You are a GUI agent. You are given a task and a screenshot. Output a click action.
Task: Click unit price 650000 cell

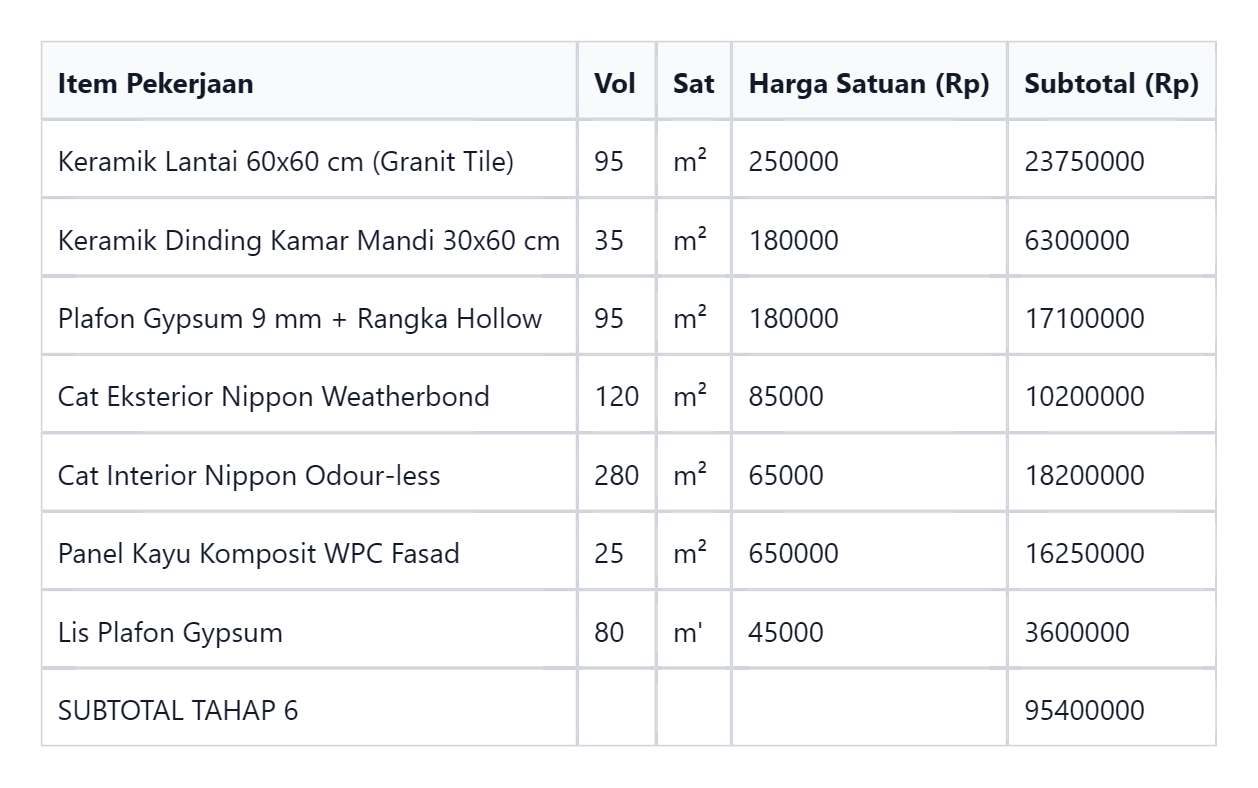coord(869,553)
